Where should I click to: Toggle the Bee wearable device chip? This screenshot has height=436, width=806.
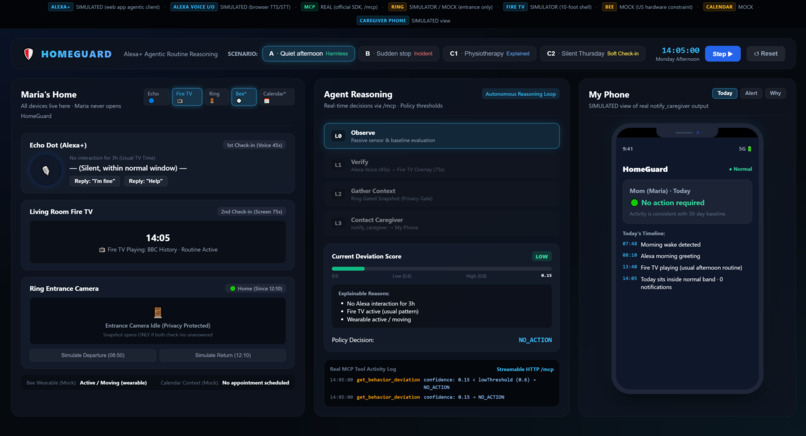click(x=244, y=97)
